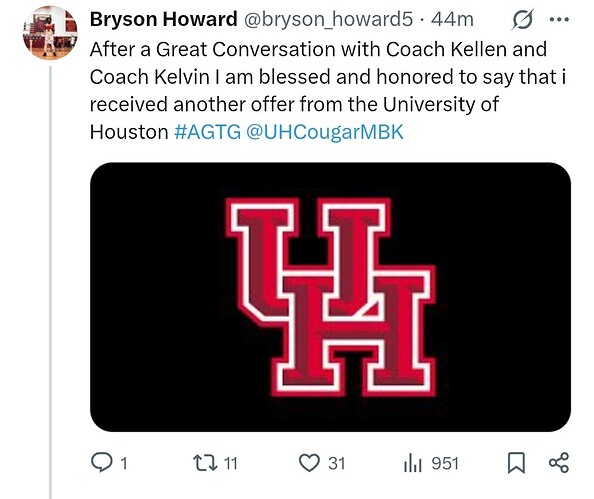Click the reply count 1

pyautogui.click(x=124, y=463)
